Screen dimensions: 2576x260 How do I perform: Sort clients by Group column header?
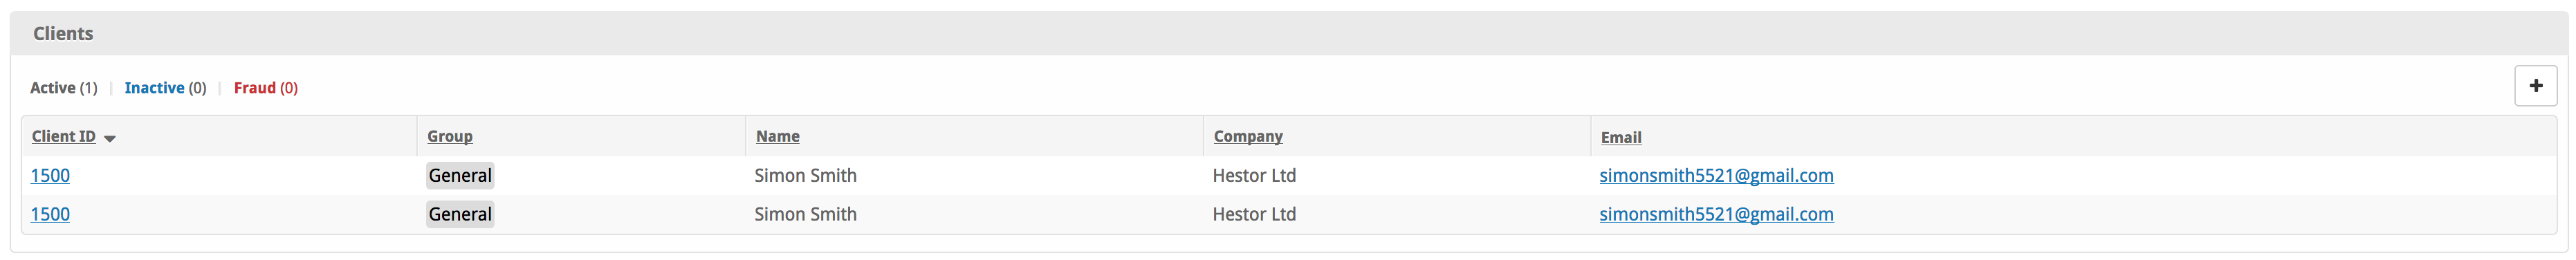point(450,136)
